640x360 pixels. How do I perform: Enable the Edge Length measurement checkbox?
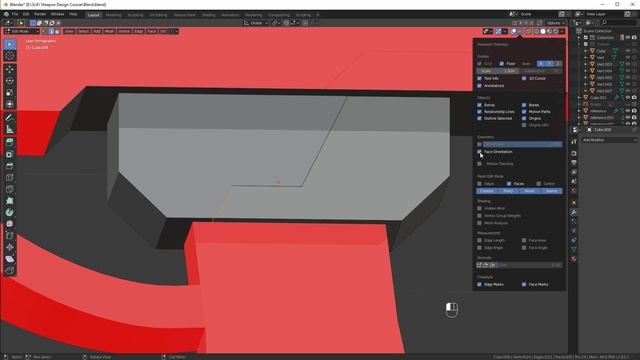point(480,240)
